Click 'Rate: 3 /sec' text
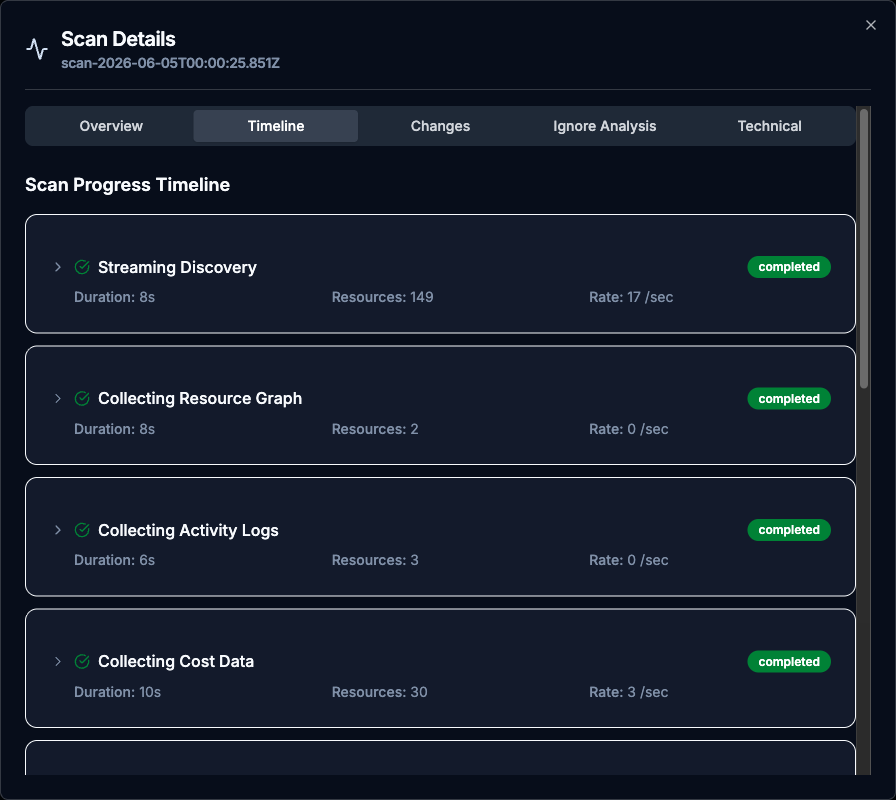Viewport: 896px width, 800px height. click(629, 692)
